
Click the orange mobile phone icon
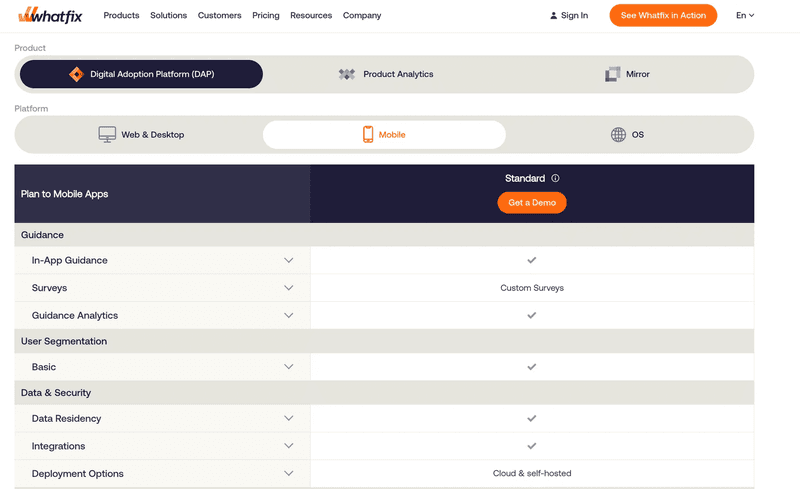(x=368, y=134)
